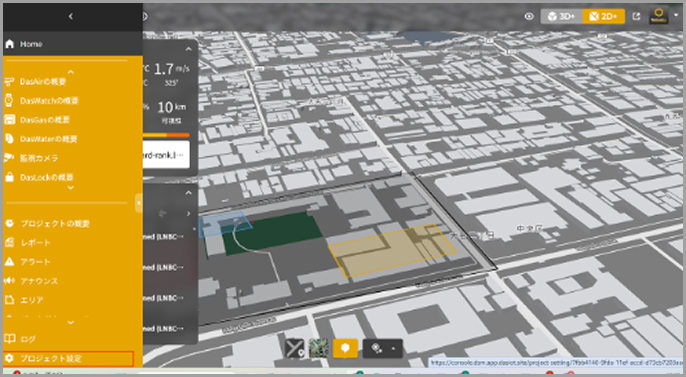Click the DasWatch watch icon

pos(9,101)
